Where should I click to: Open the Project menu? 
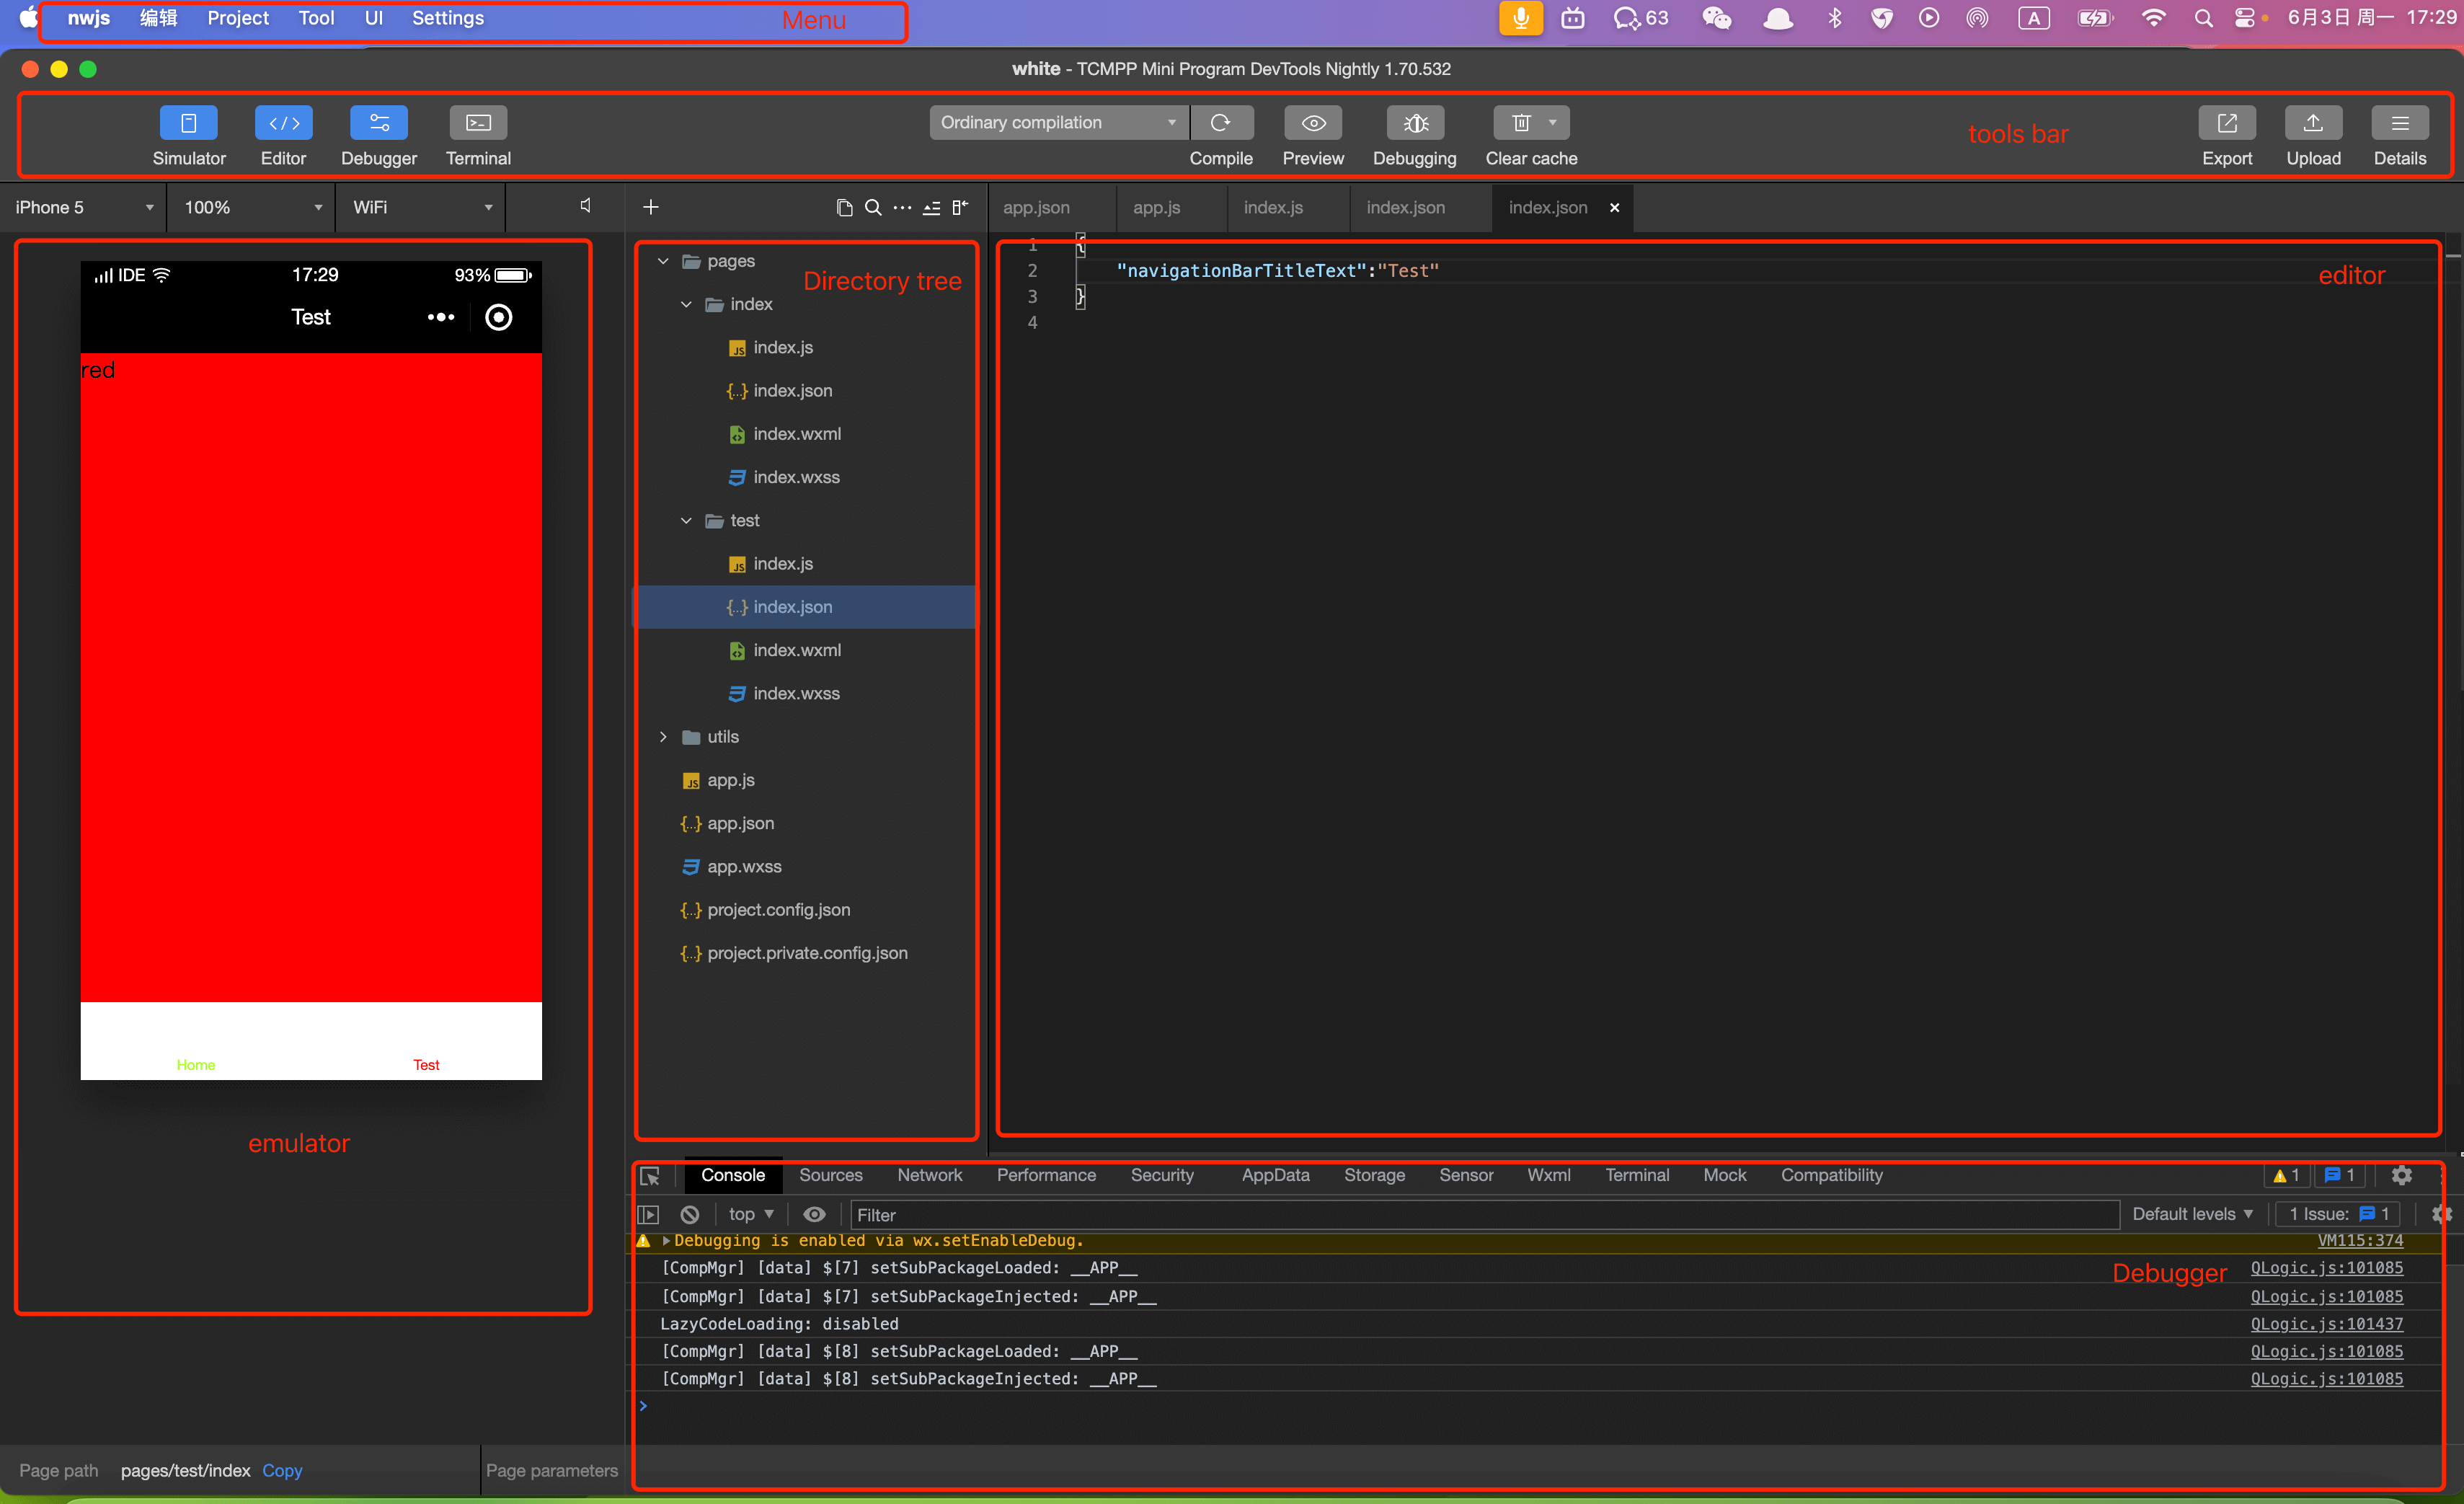point(237,18)
